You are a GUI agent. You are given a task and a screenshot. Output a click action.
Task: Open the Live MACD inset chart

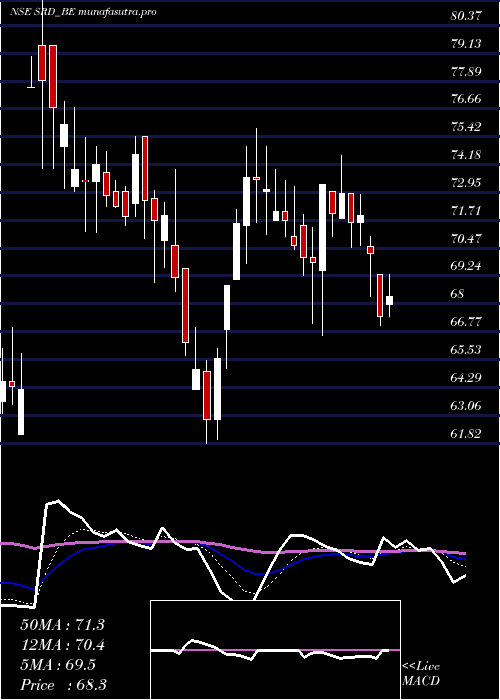pos(275,650)
